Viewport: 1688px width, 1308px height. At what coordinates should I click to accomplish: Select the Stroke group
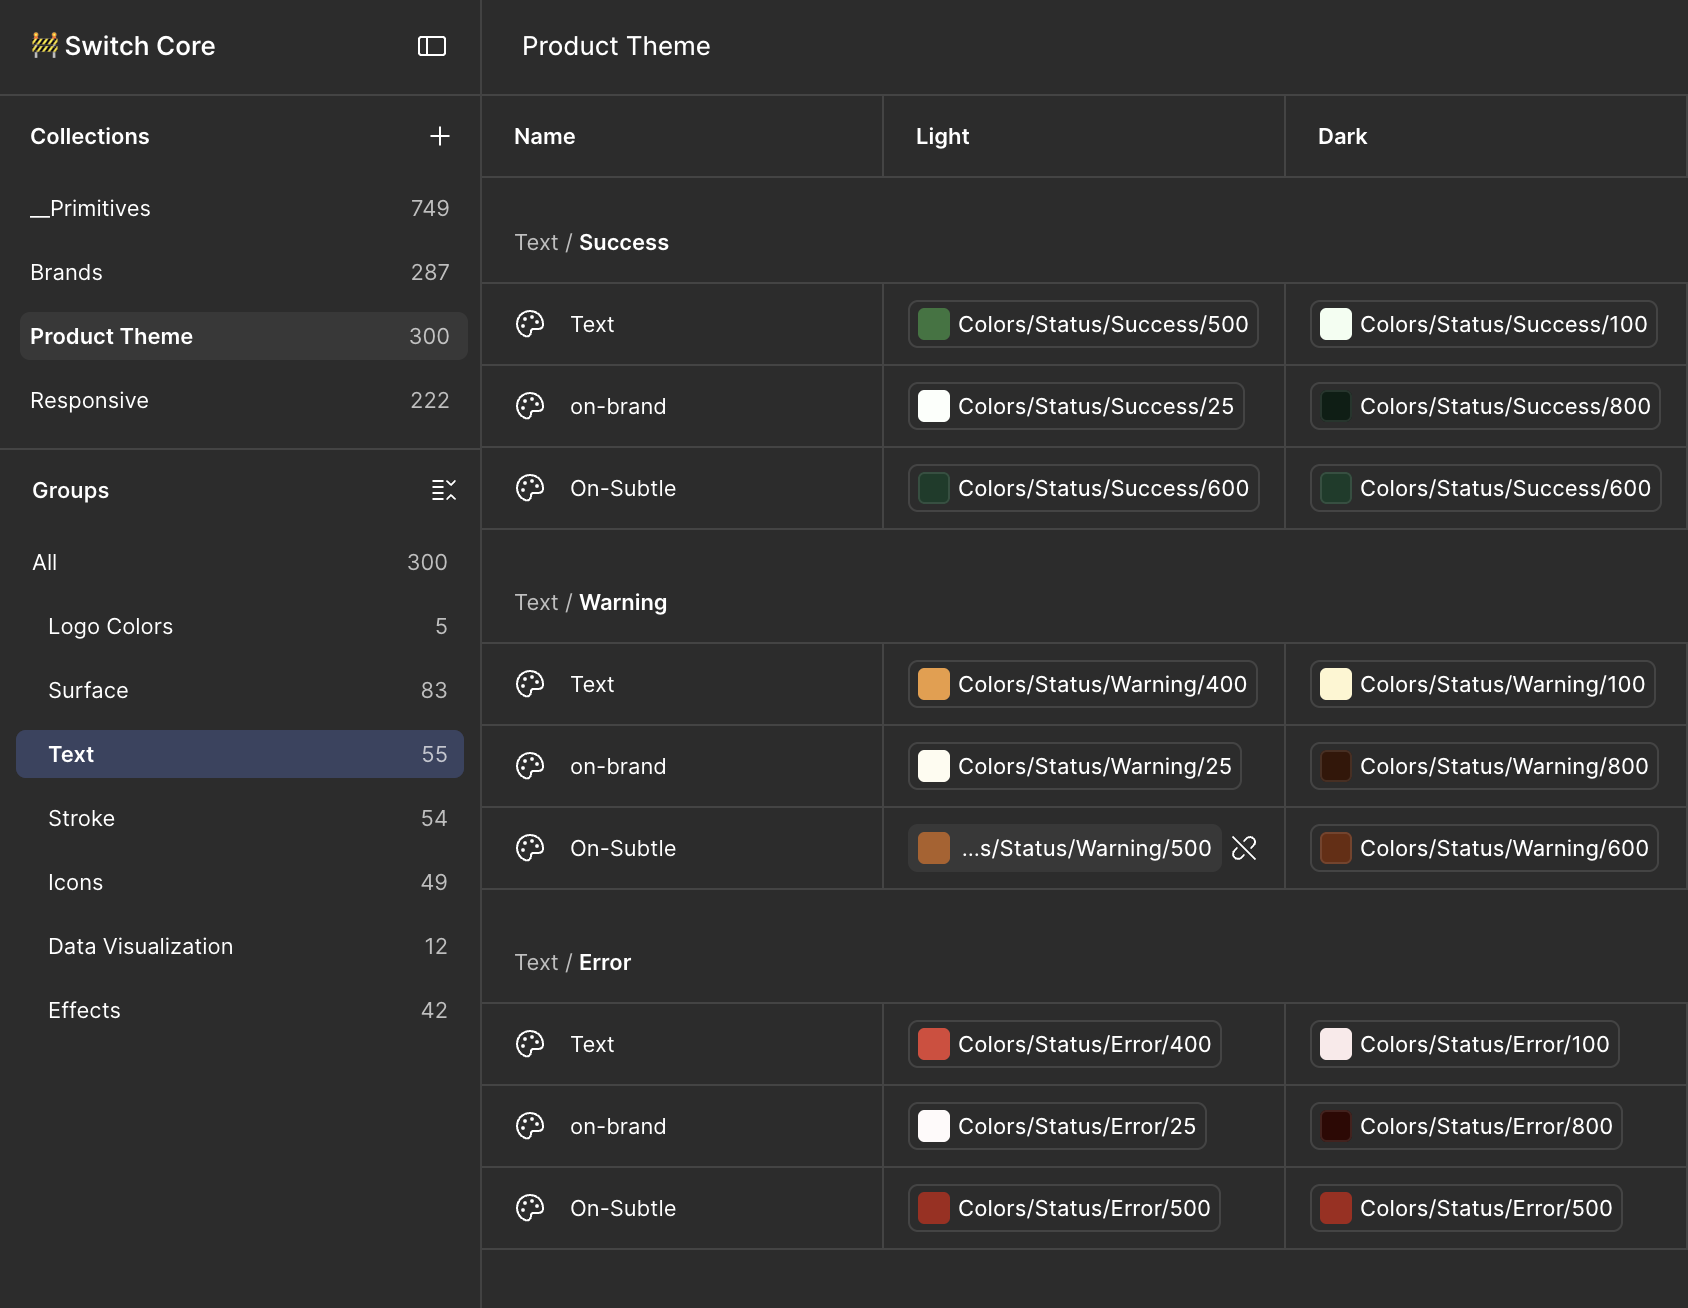coord(240,818)
